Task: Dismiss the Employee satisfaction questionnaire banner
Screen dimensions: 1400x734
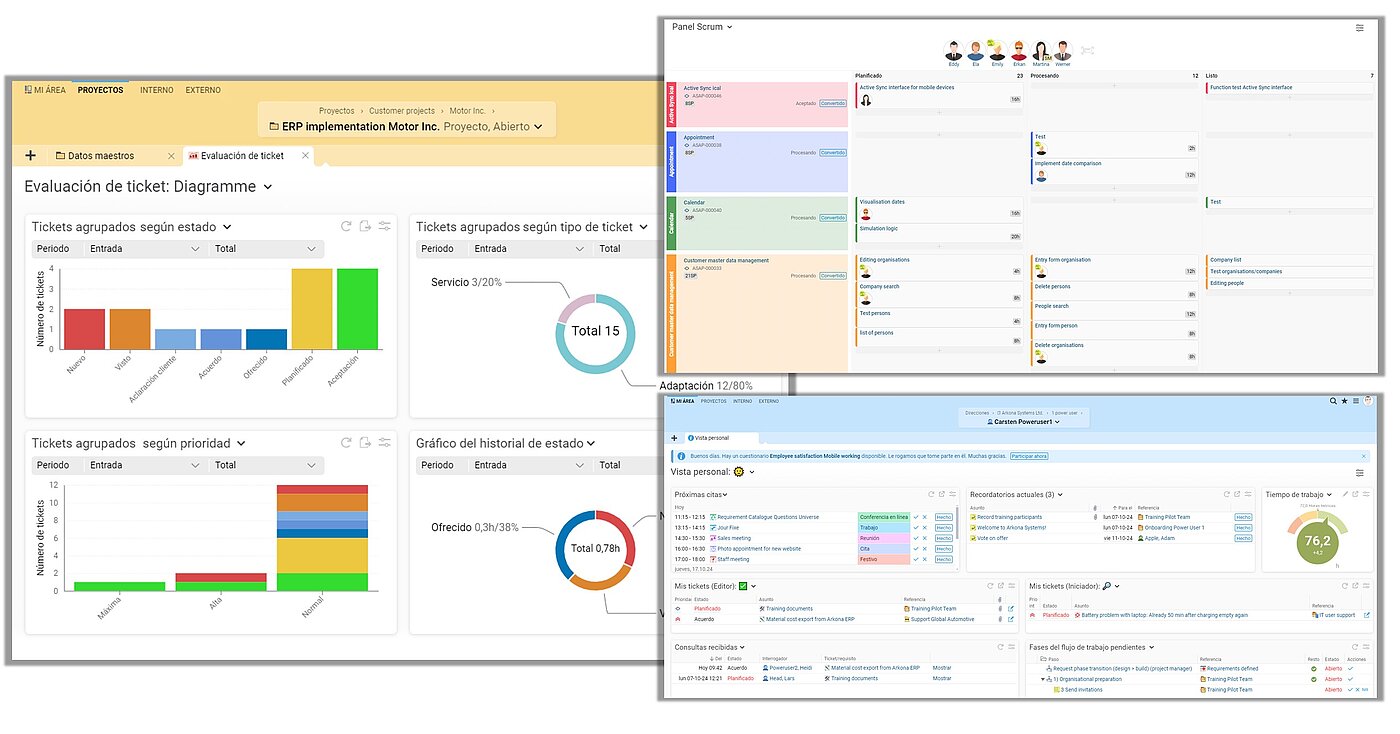Action: click(1365, 456)
